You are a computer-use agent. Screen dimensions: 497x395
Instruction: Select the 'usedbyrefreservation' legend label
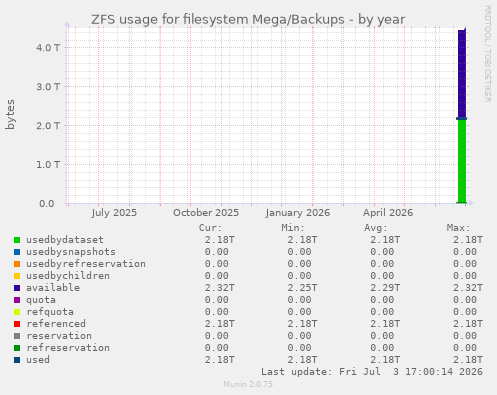click(x=86, y=264)
